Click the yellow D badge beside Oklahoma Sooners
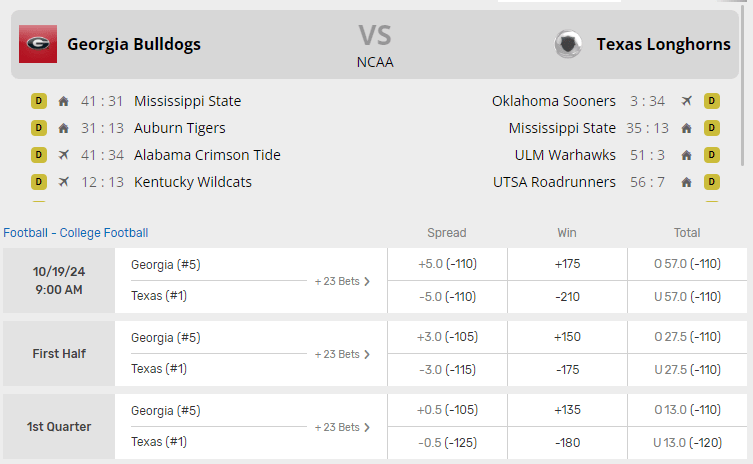 pyautogui.click(x=712, y=101)
